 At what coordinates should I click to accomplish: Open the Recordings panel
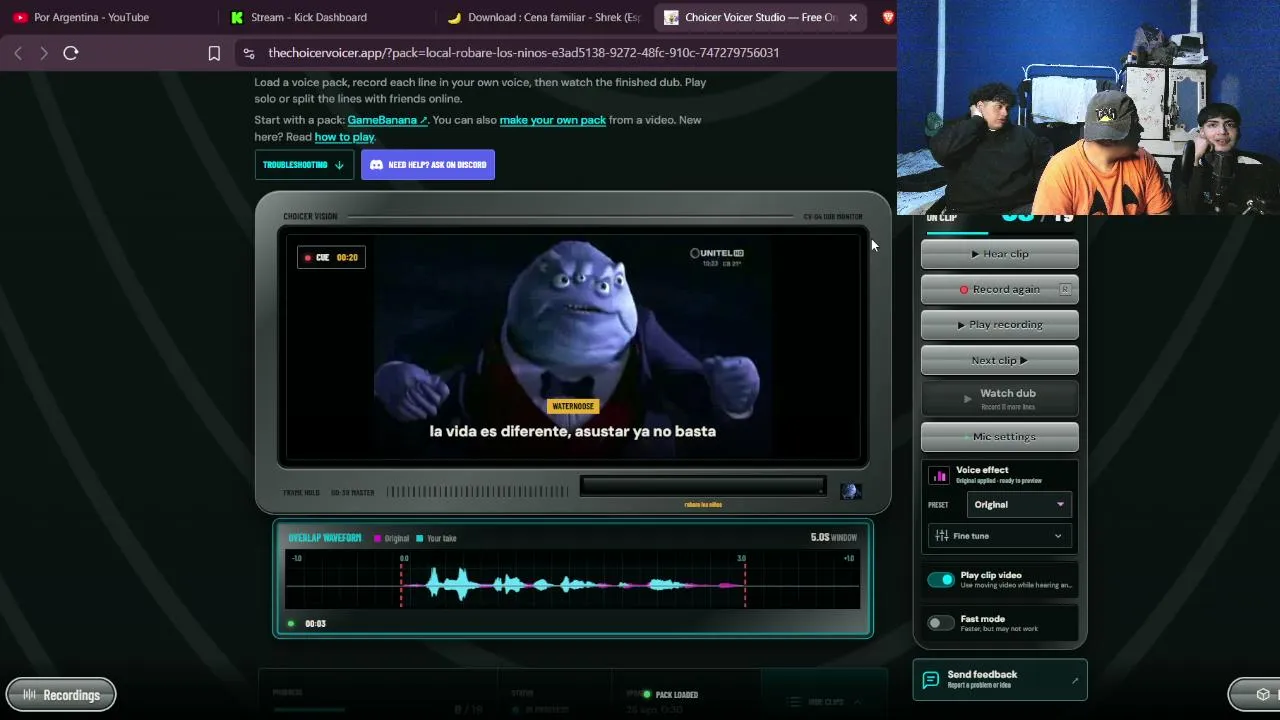tap(61, 695)
